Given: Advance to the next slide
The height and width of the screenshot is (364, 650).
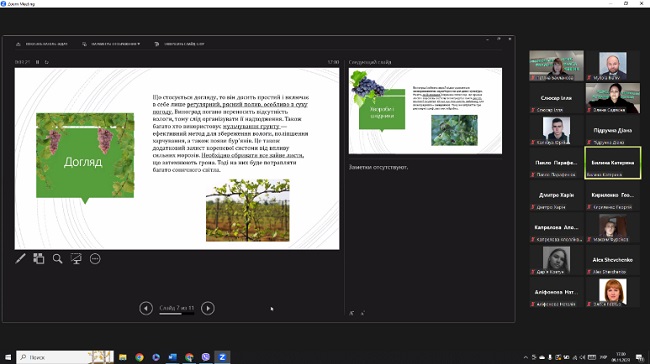Looking at the screenshot, I should [x=208, y=308].
